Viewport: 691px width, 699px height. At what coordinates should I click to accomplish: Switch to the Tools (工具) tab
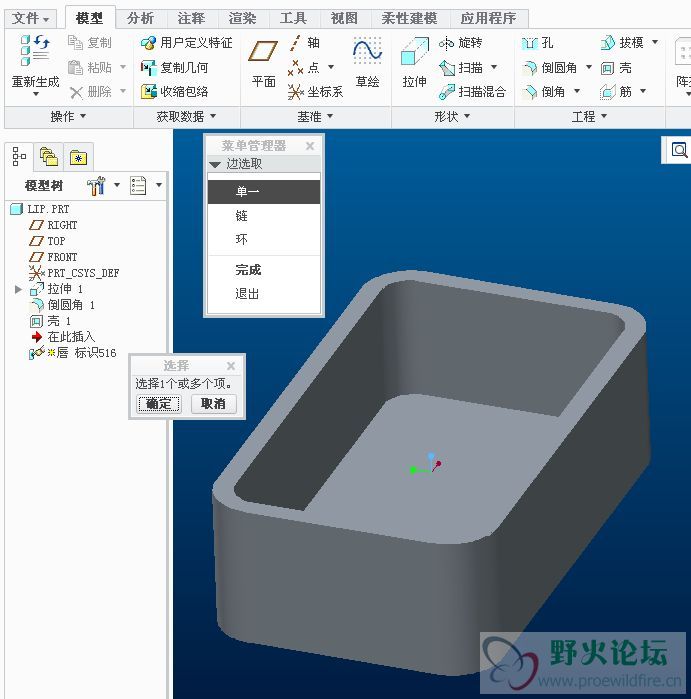293,18
